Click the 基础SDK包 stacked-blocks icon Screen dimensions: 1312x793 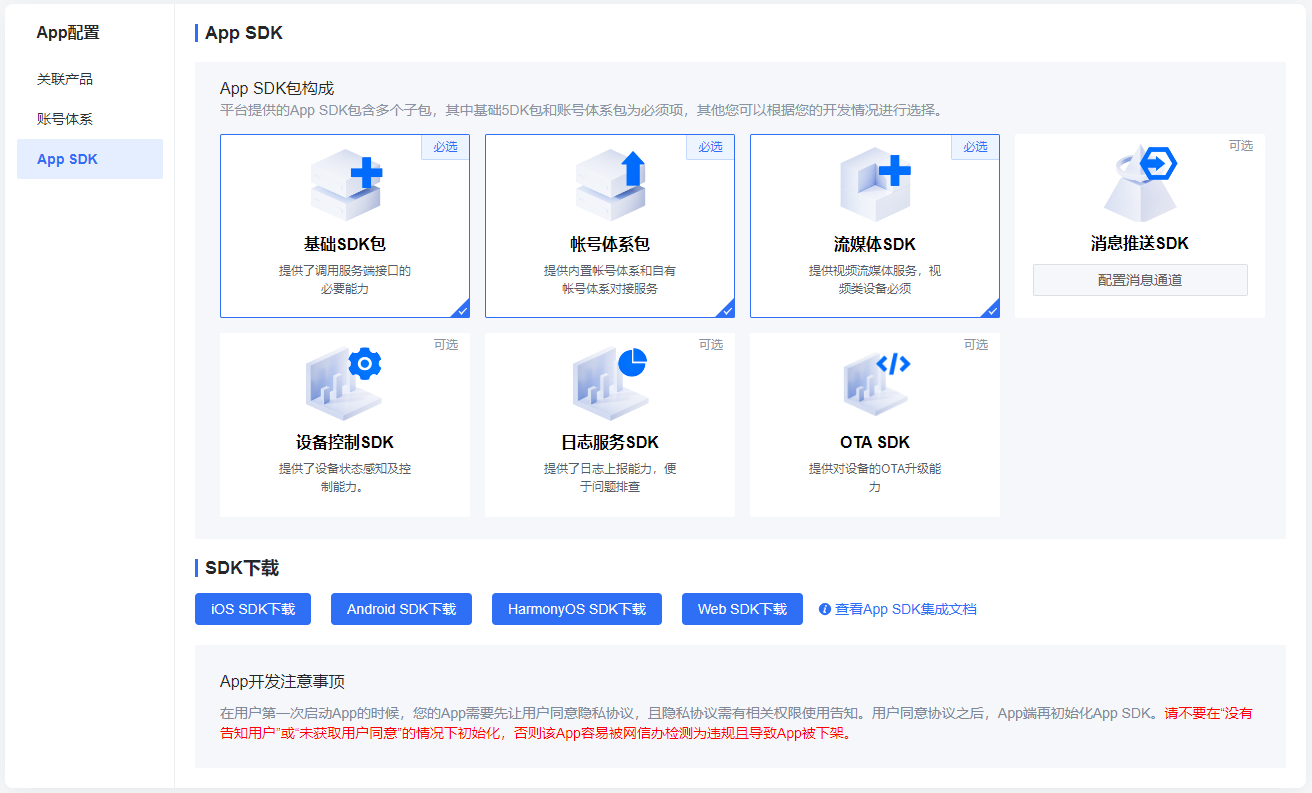point(344,185)
